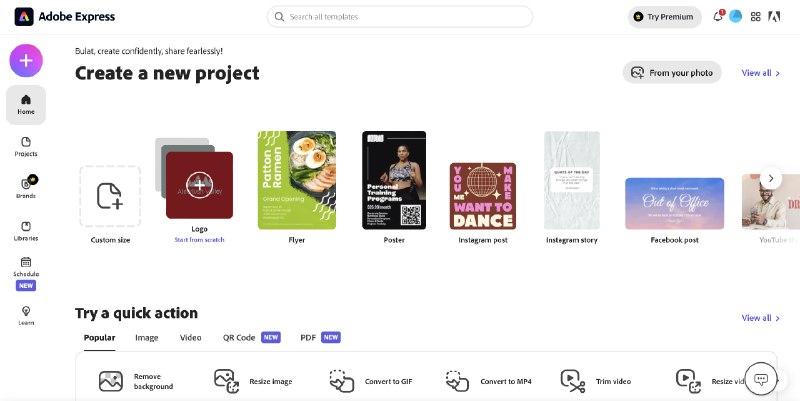The image size is (800, 401).
Task: Expand View all for quick actions
Action: [x=760, y=318]
